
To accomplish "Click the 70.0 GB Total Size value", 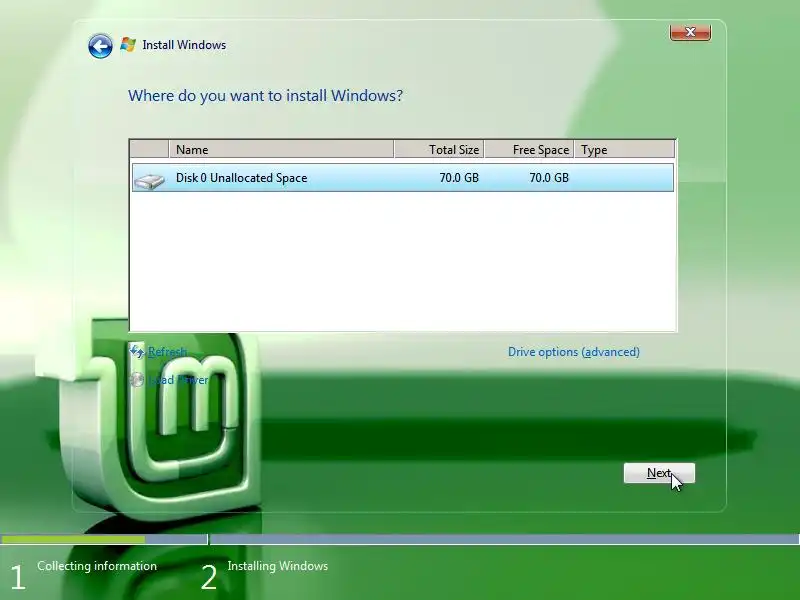I will (x=459, y=178).
